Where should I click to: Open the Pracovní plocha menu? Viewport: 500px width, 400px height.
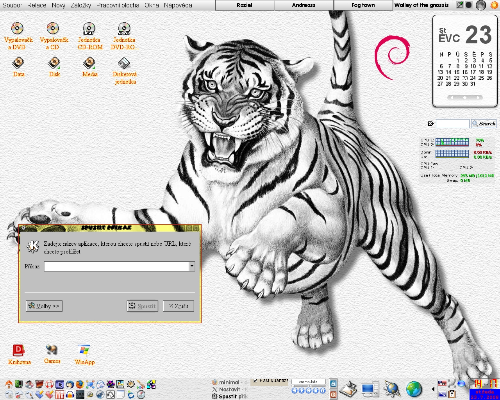118,5
